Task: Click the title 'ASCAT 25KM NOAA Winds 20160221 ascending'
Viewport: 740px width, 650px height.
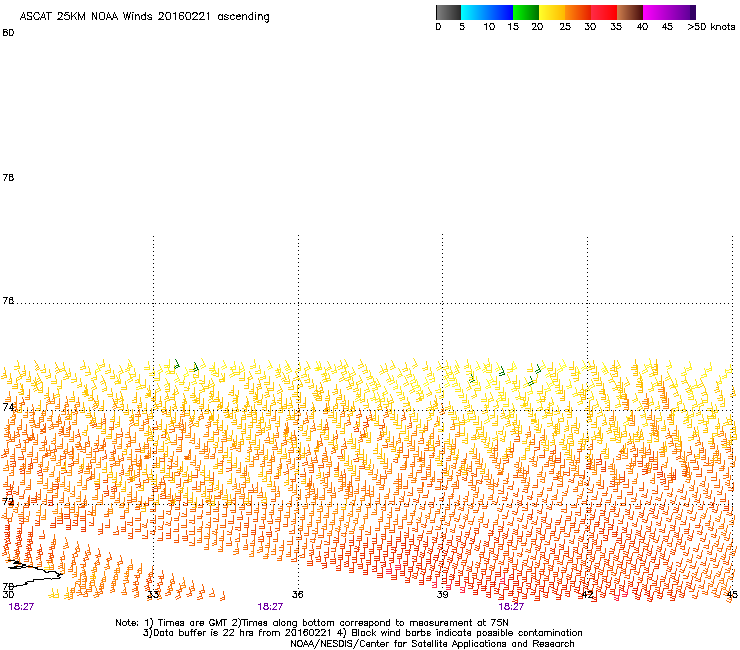Action: pyautogui.click(x=144, y=17)
